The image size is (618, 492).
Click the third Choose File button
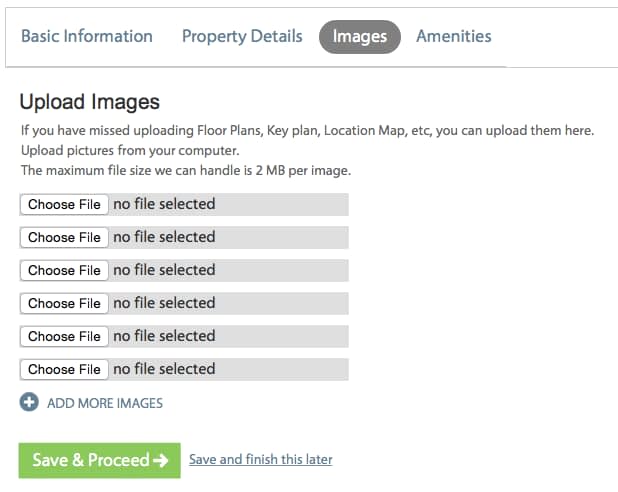tap(64, 270)
